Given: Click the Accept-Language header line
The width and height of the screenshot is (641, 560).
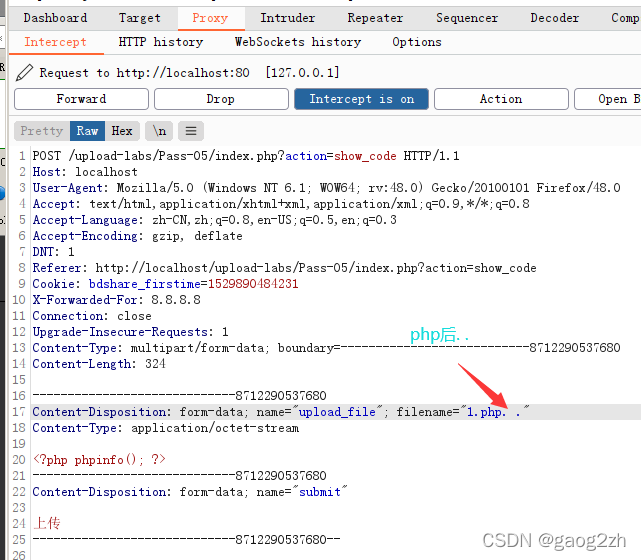Looking at the screenshot, I should [x=215, y=220].
